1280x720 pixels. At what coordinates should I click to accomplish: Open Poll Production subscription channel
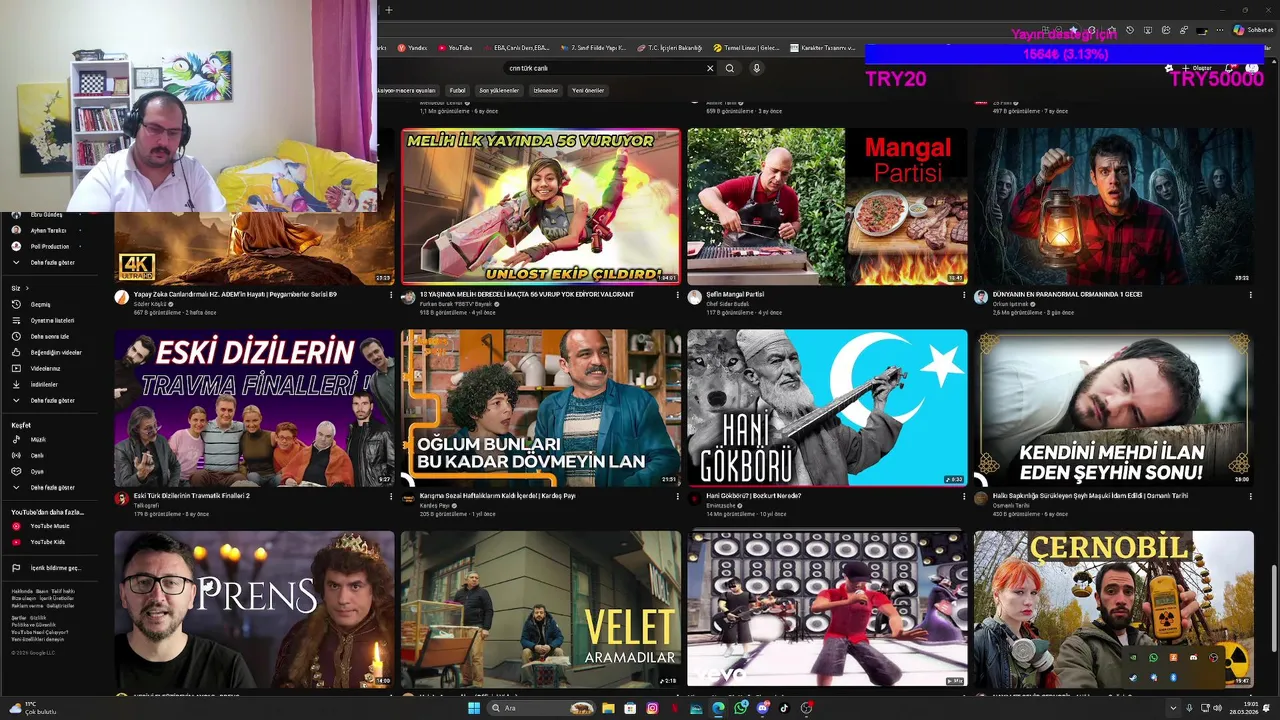click(x=49, y=246)
